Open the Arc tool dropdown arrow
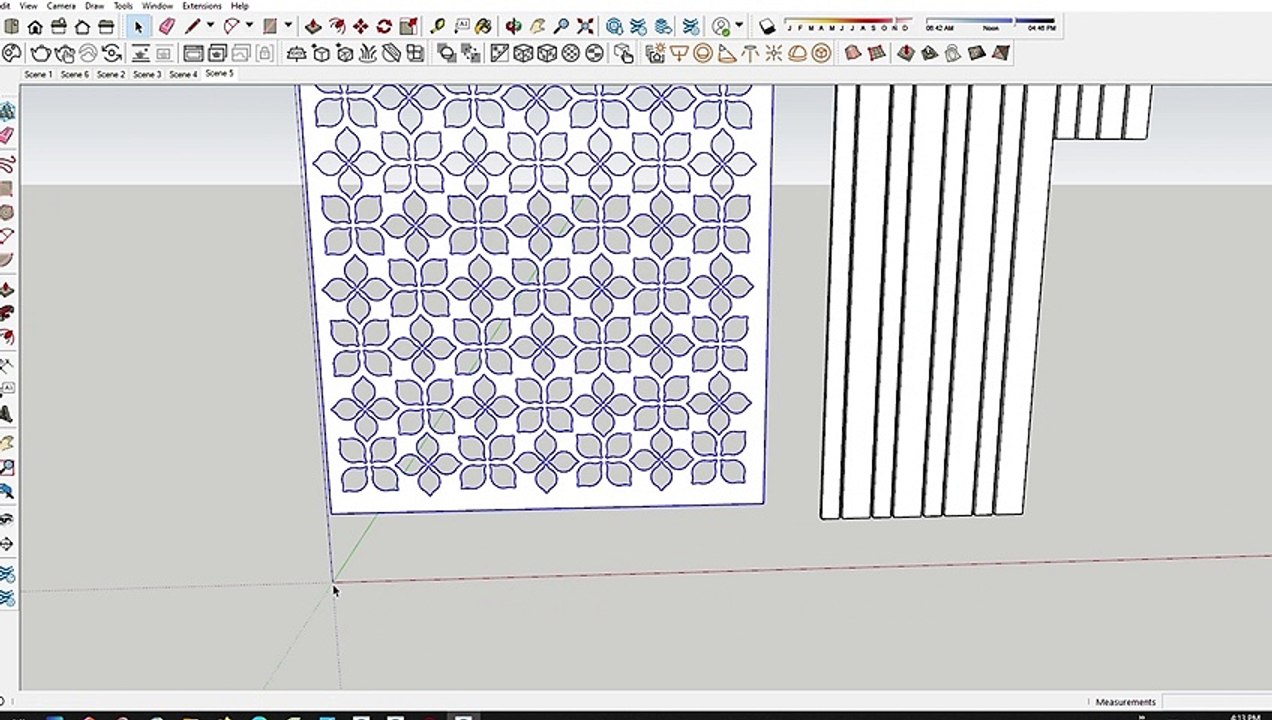 click(249, 26)
